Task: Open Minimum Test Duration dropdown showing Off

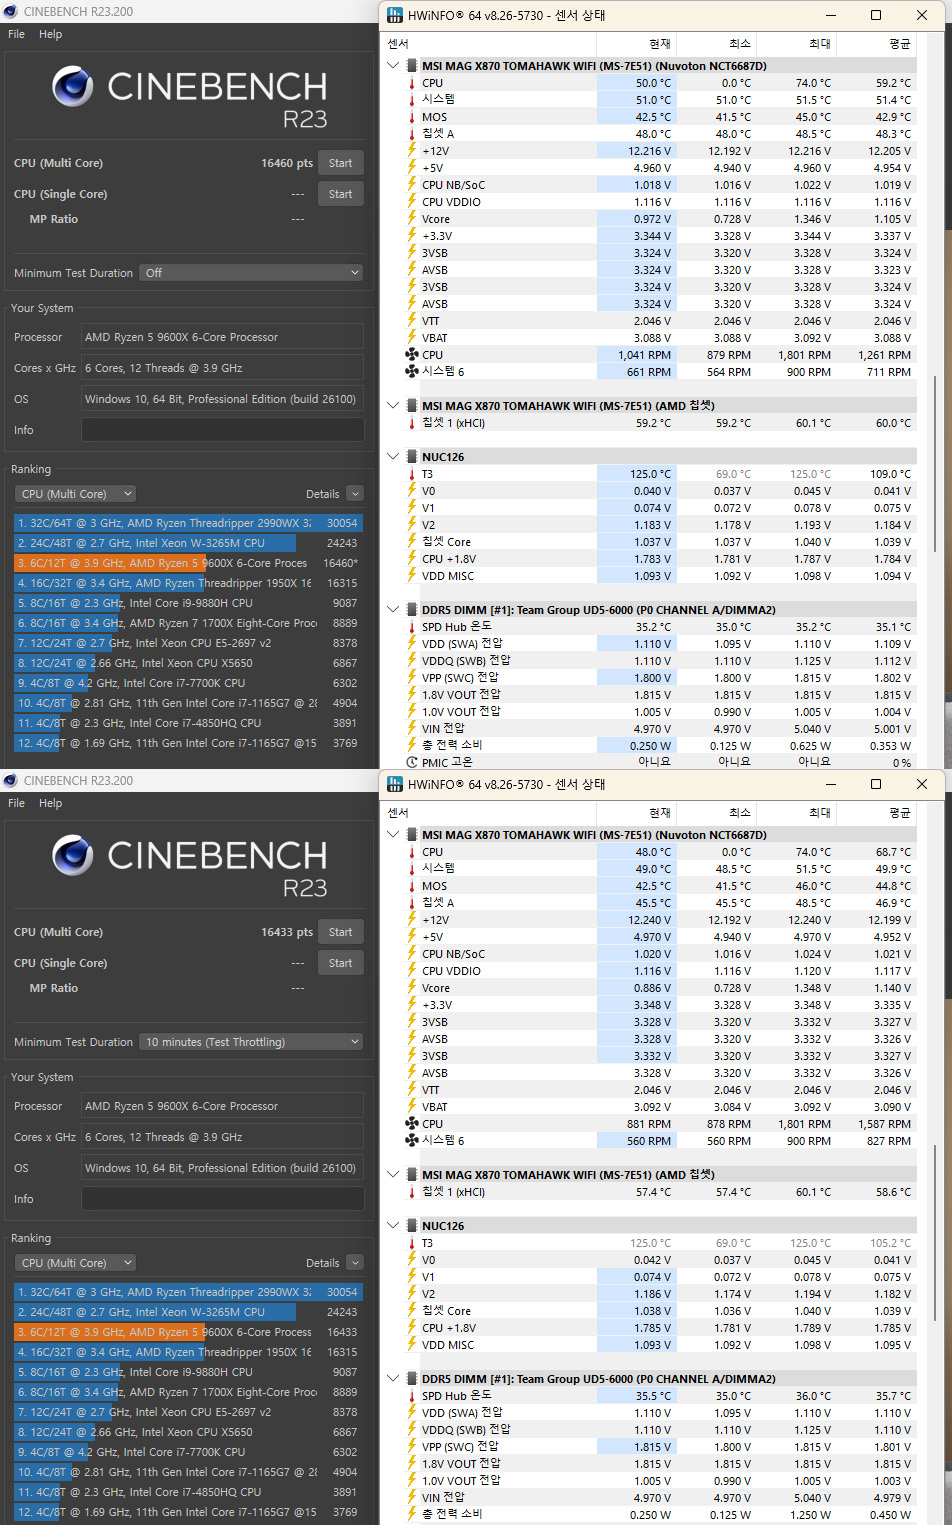Action: (x=251, y=273)
